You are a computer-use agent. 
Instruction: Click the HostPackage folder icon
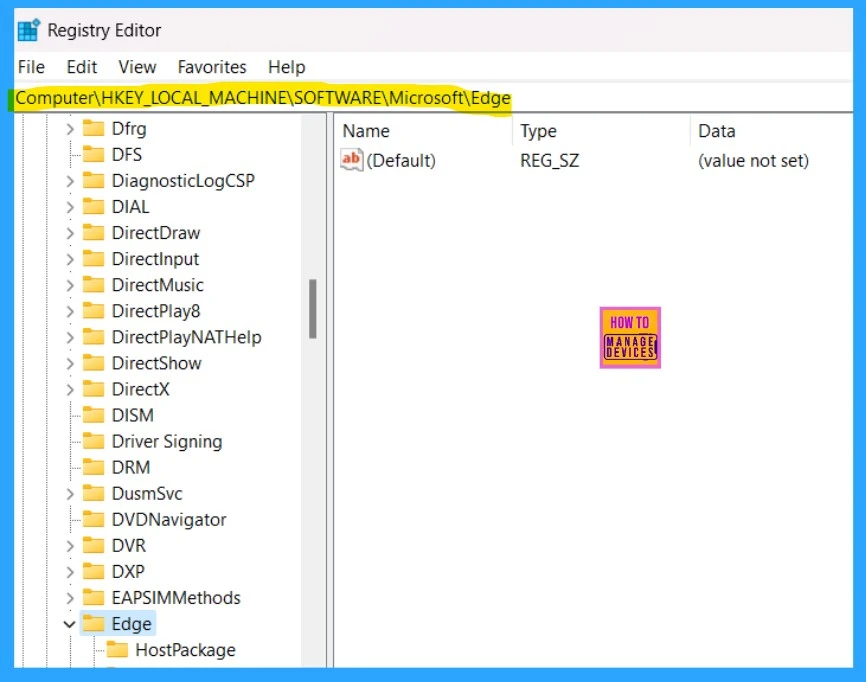pos(117,649)
